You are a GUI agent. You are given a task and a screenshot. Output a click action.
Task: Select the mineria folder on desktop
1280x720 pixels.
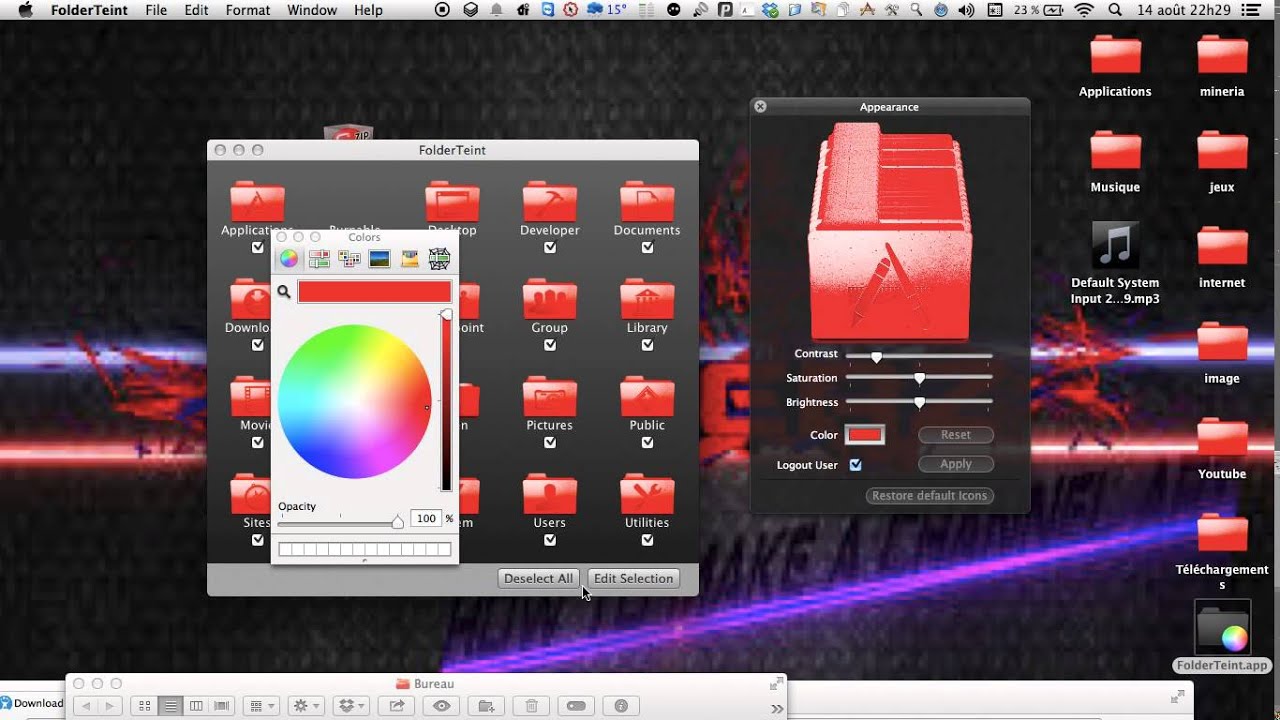1222,65
